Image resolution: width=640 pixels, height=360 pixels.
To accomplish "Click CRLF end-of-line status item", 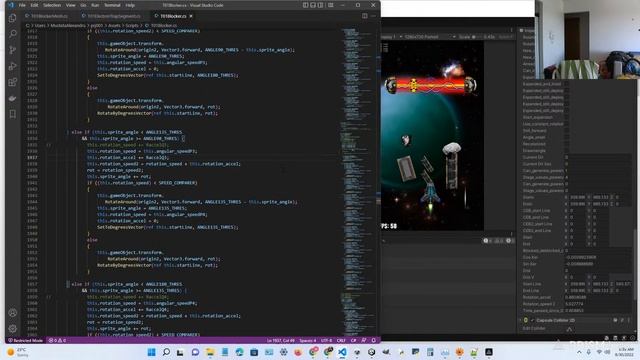I will coord(341,340).
